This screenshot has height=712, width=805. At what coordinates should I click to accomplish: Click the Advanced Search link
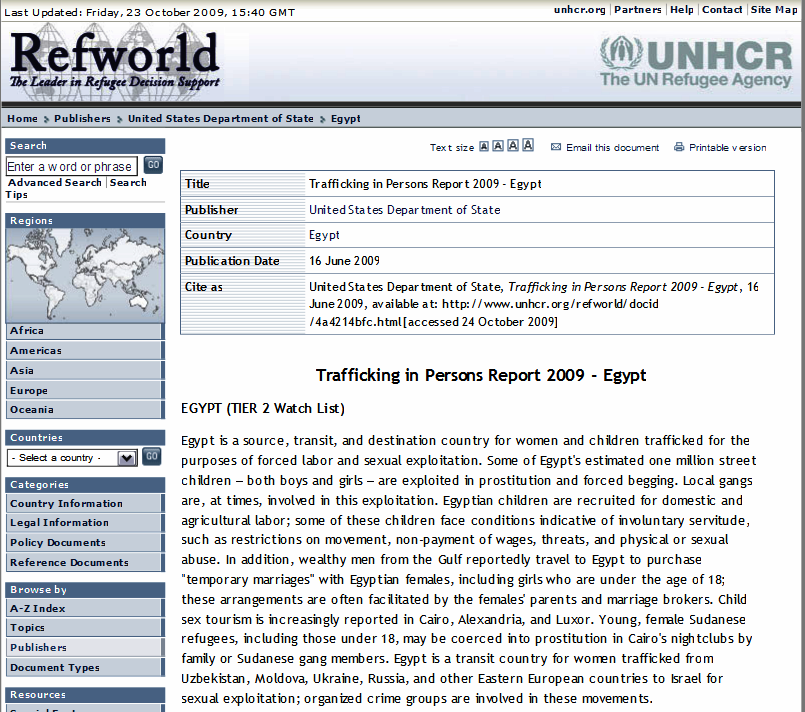[54, 183]
